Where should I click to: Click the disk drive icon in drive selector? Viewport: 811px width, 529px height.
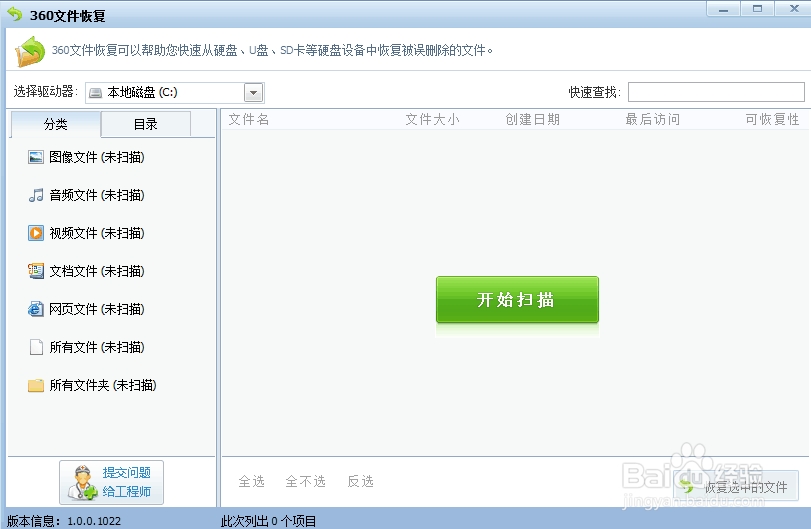[x=96, y=93]
